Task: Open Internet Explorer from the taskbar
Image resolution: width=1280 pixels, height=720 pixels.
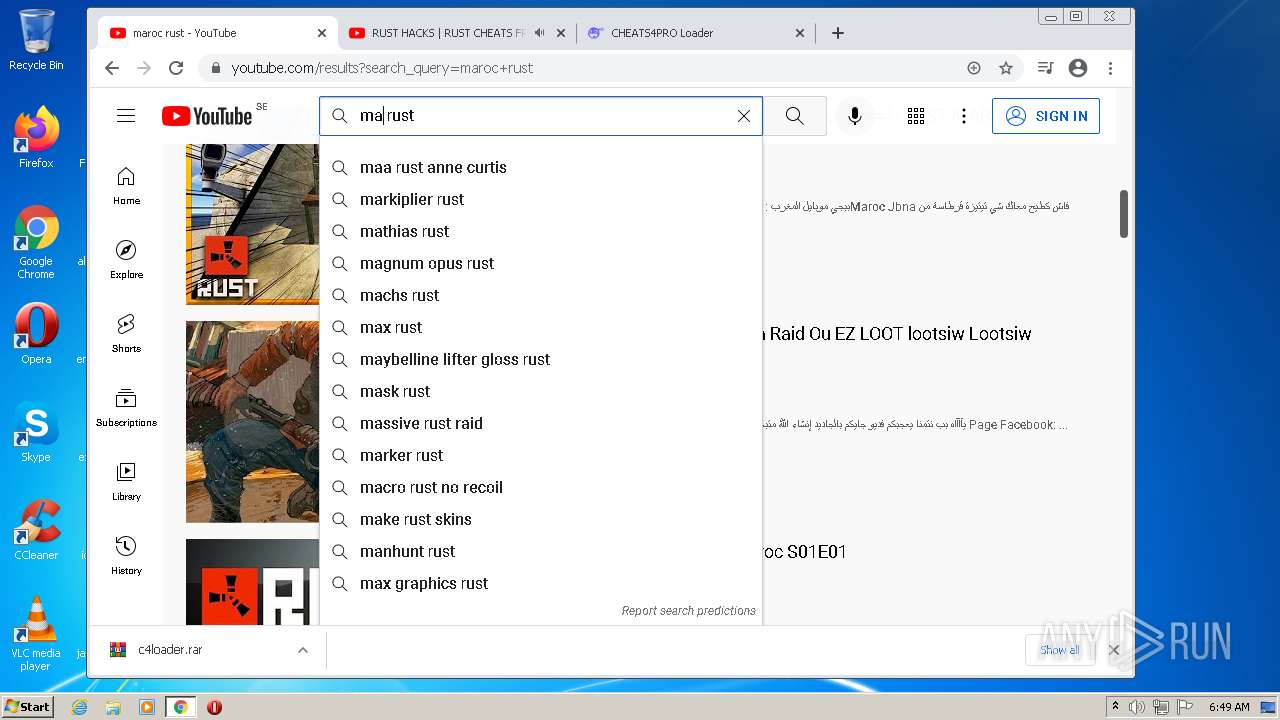Action: click(79, 707)
